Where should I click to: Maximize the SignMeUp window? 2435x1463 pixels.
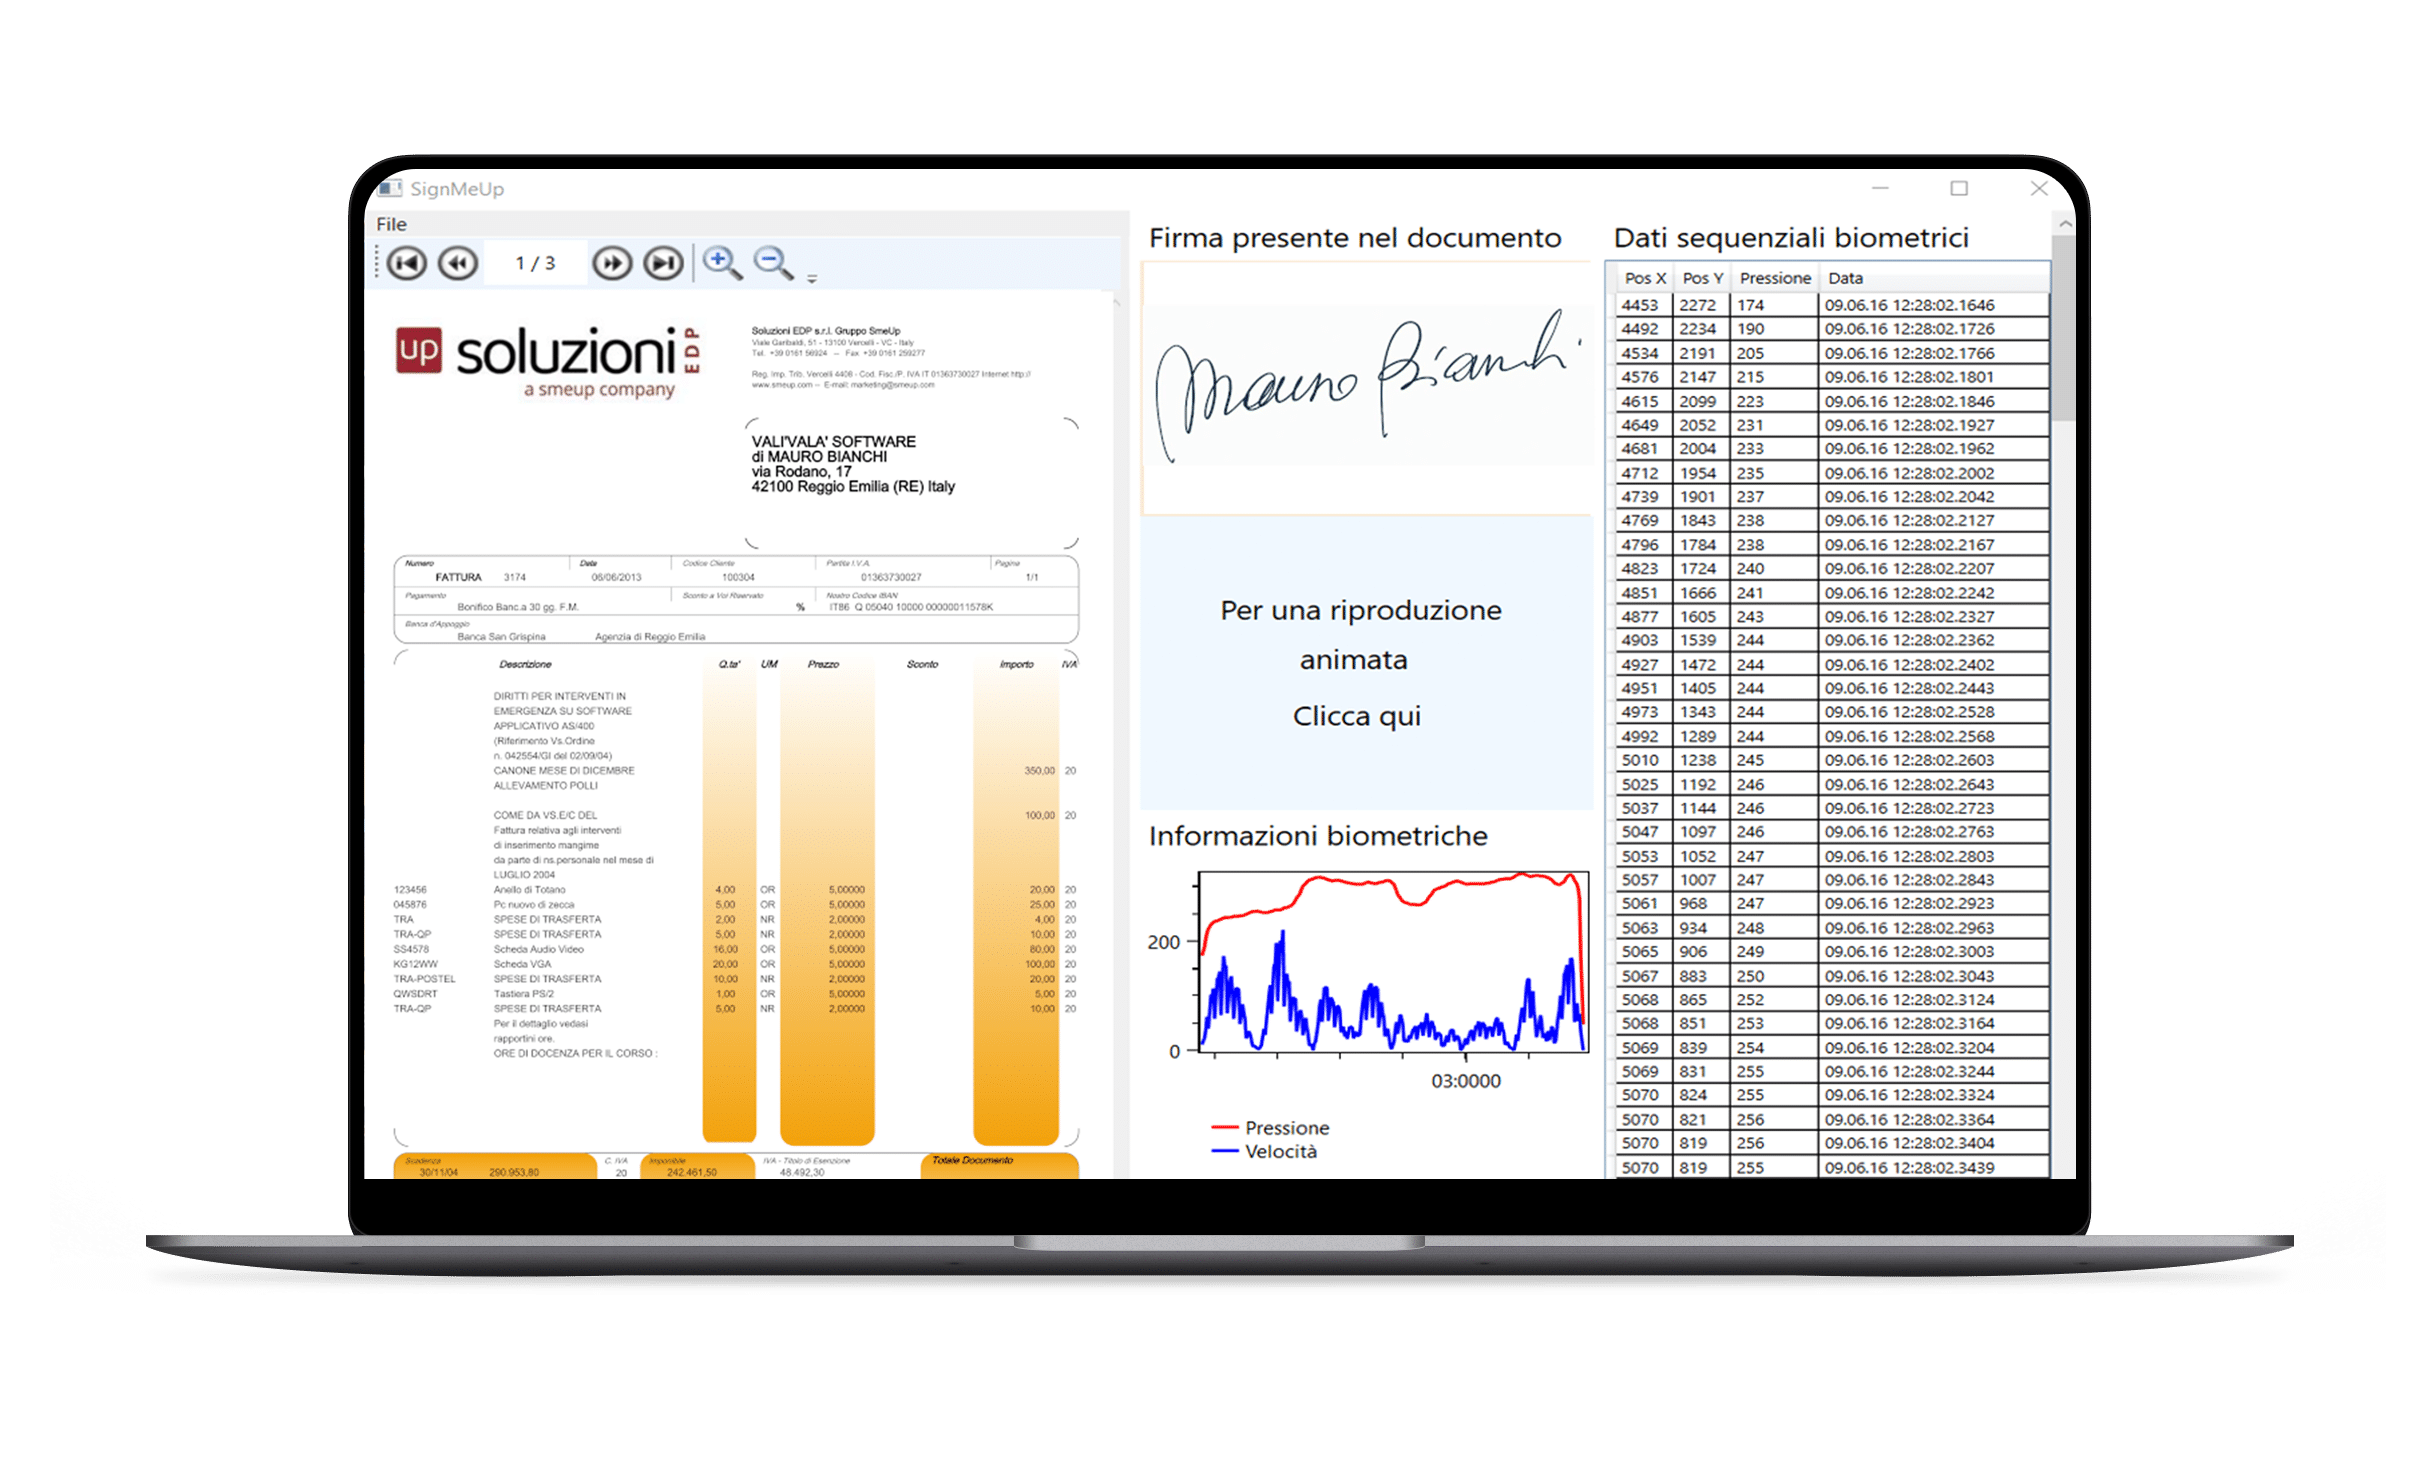pyautogui.click(x=1959, y=188)
